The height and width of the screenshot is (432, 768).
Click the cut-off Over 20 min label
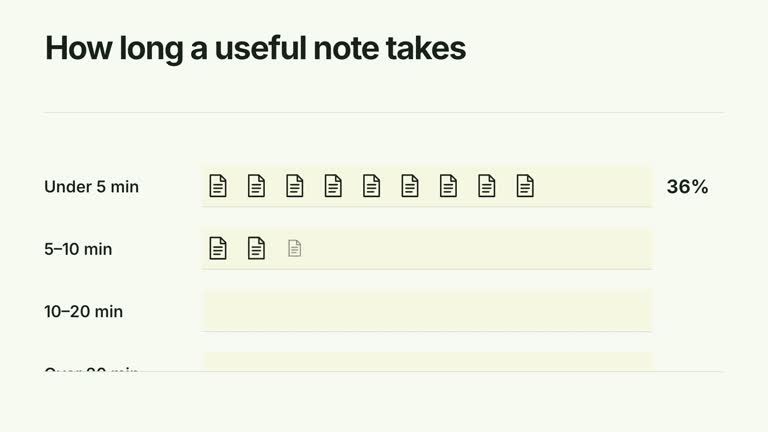pyautogui.click(x=91, y=369)
